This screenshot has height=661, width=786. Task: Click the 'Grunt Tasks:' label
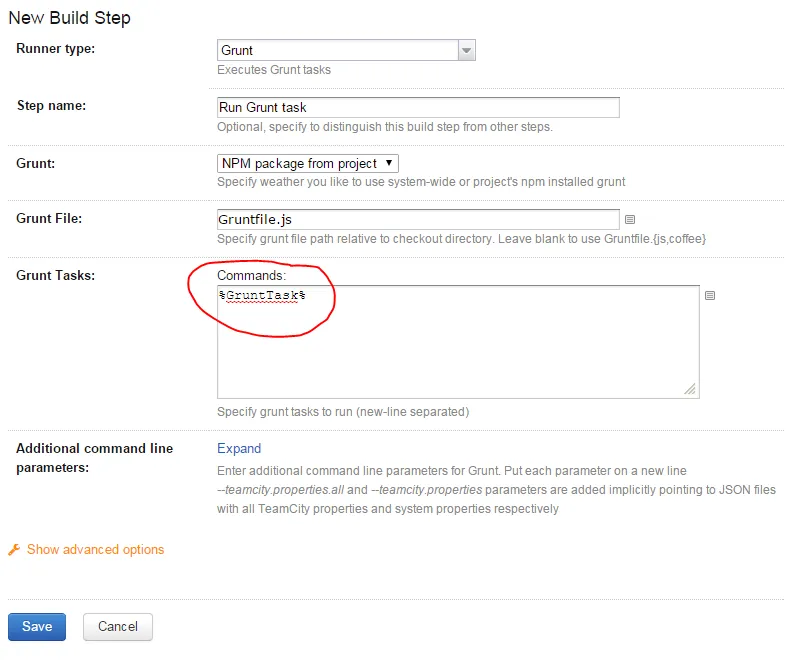point(55,275)
